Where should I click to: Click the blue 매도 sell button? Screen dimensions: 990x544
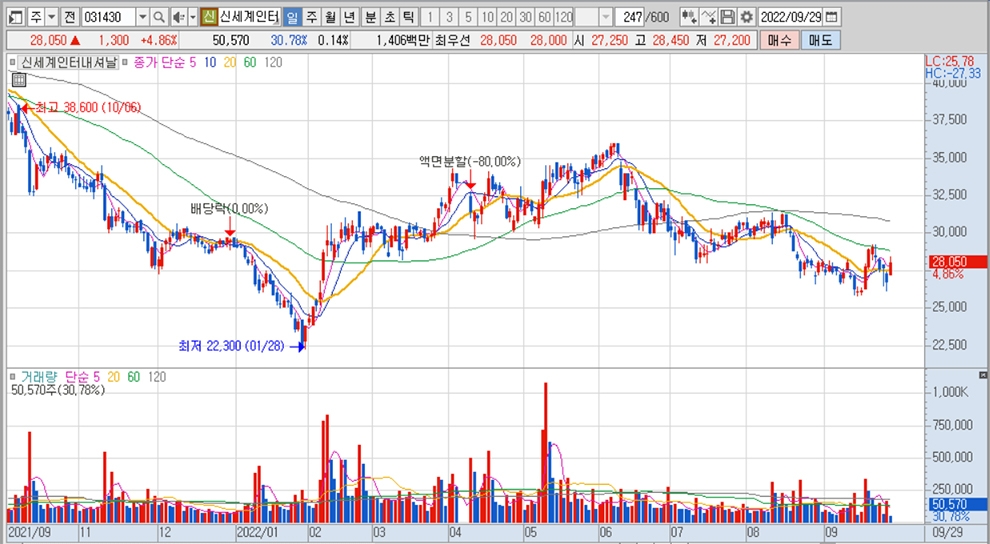pos(820,40)
